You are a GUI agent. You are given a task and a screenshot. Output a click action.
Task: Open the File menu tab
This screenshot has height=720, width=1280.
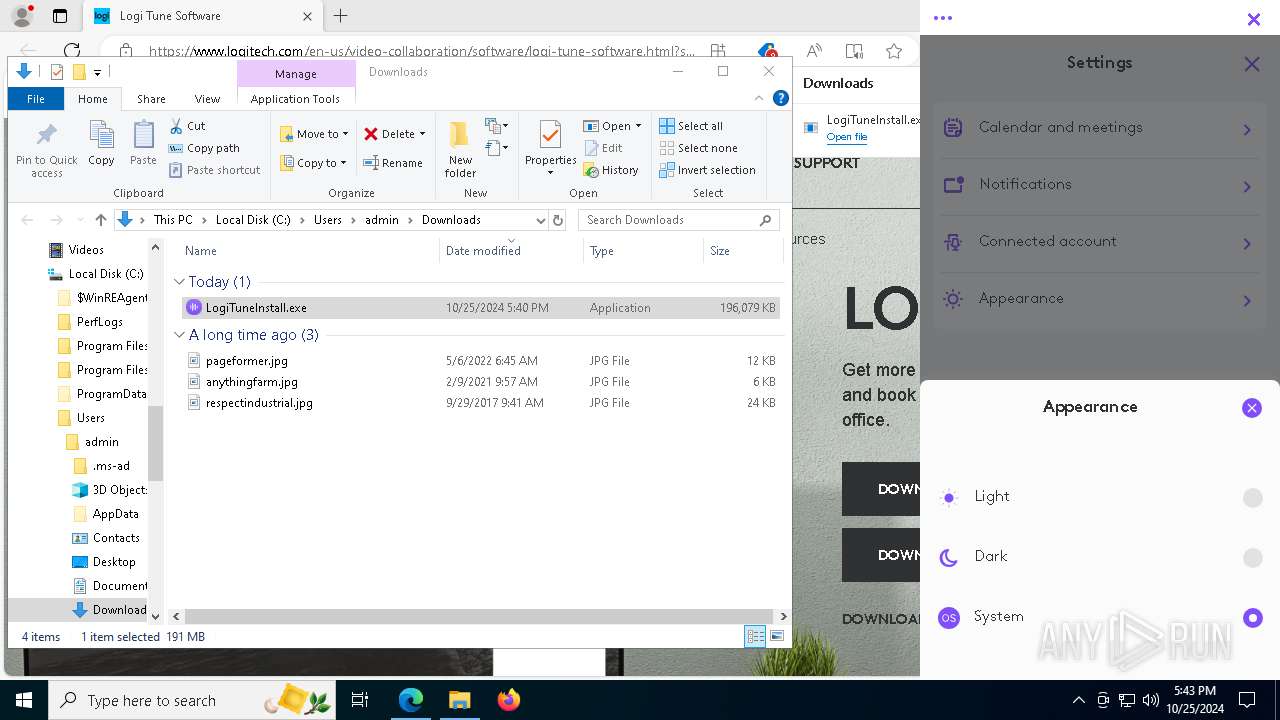click(x=36, y=99)
